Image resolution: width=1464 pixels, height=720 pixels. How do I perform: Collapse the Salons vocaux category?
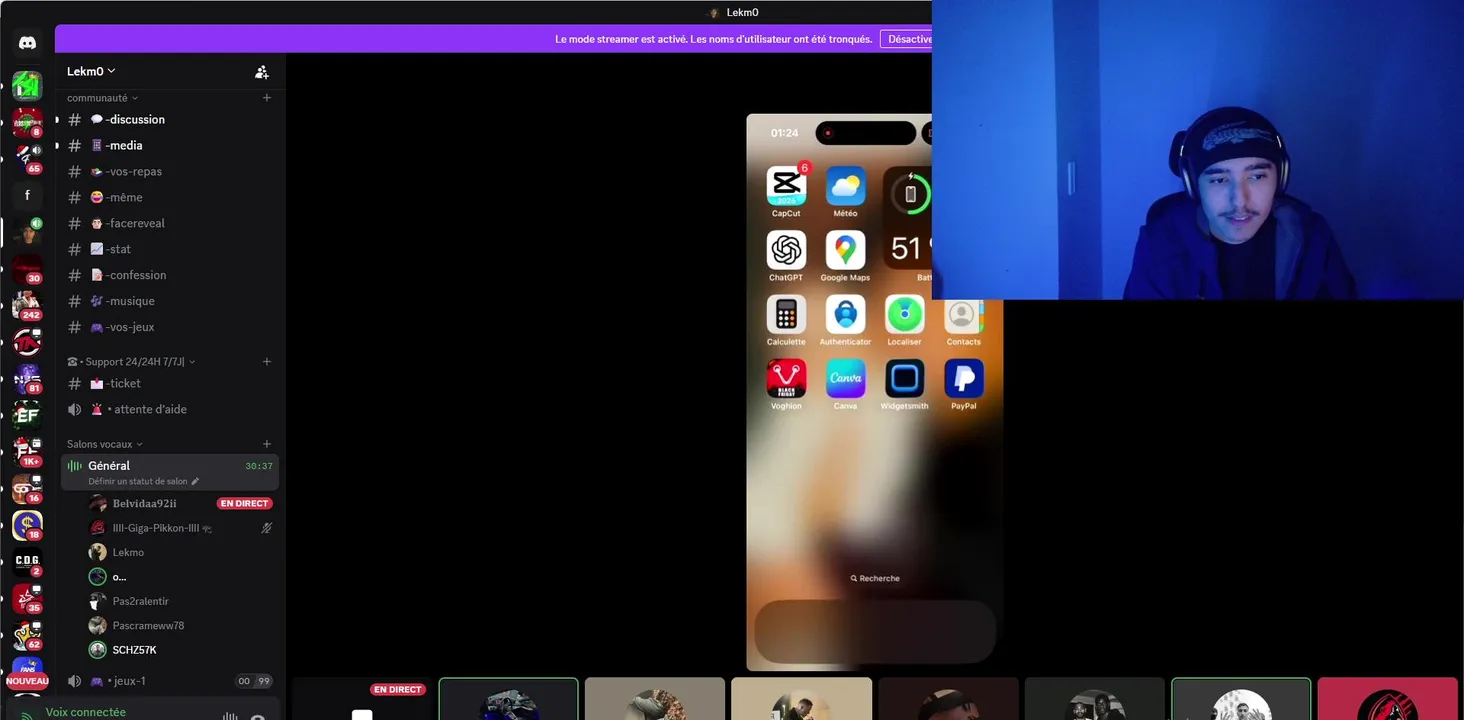(104, 444)
